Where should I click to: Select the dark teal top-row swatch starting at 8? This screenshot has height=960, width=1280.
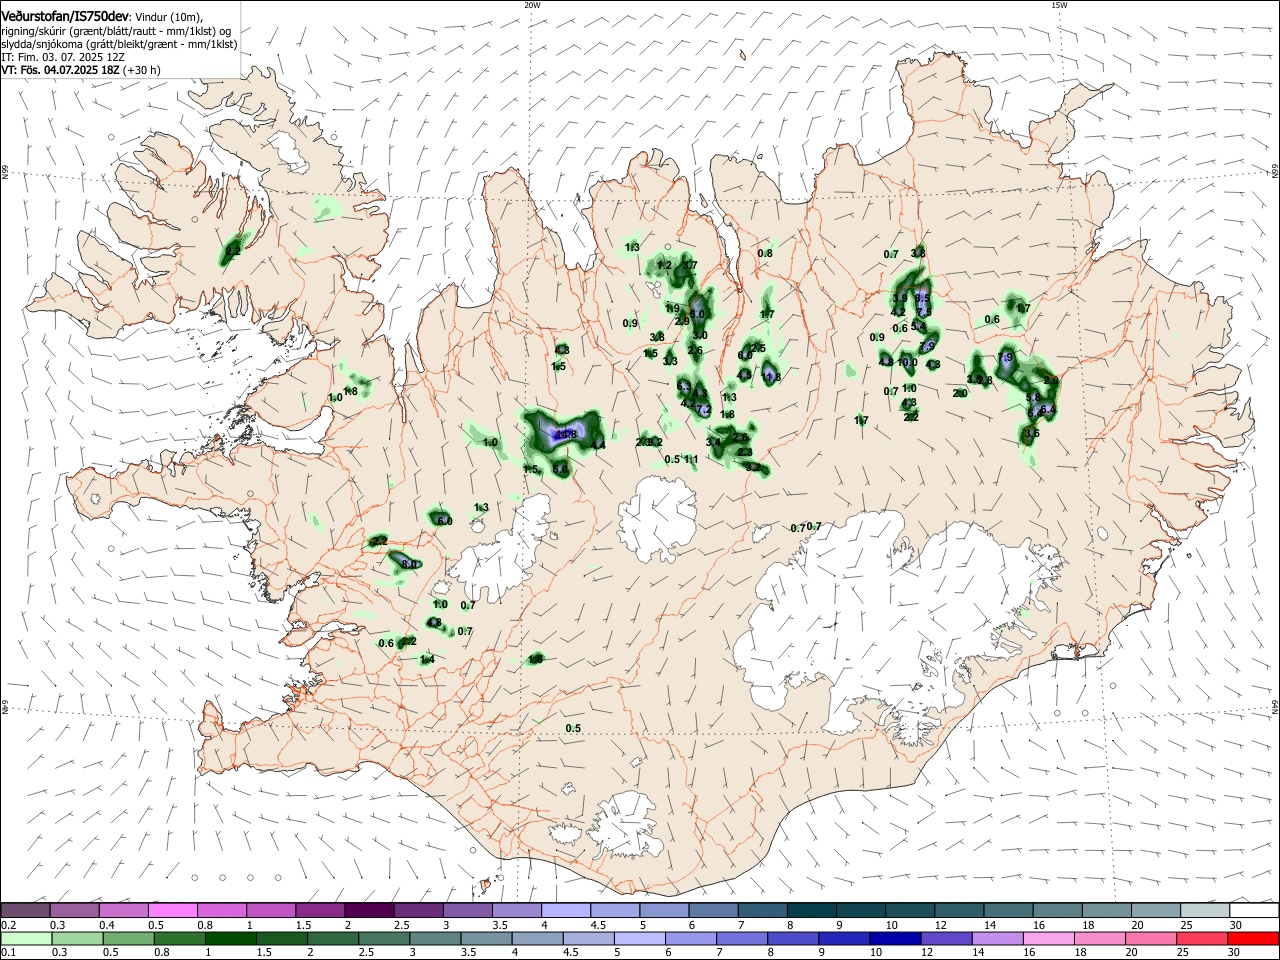812,910
